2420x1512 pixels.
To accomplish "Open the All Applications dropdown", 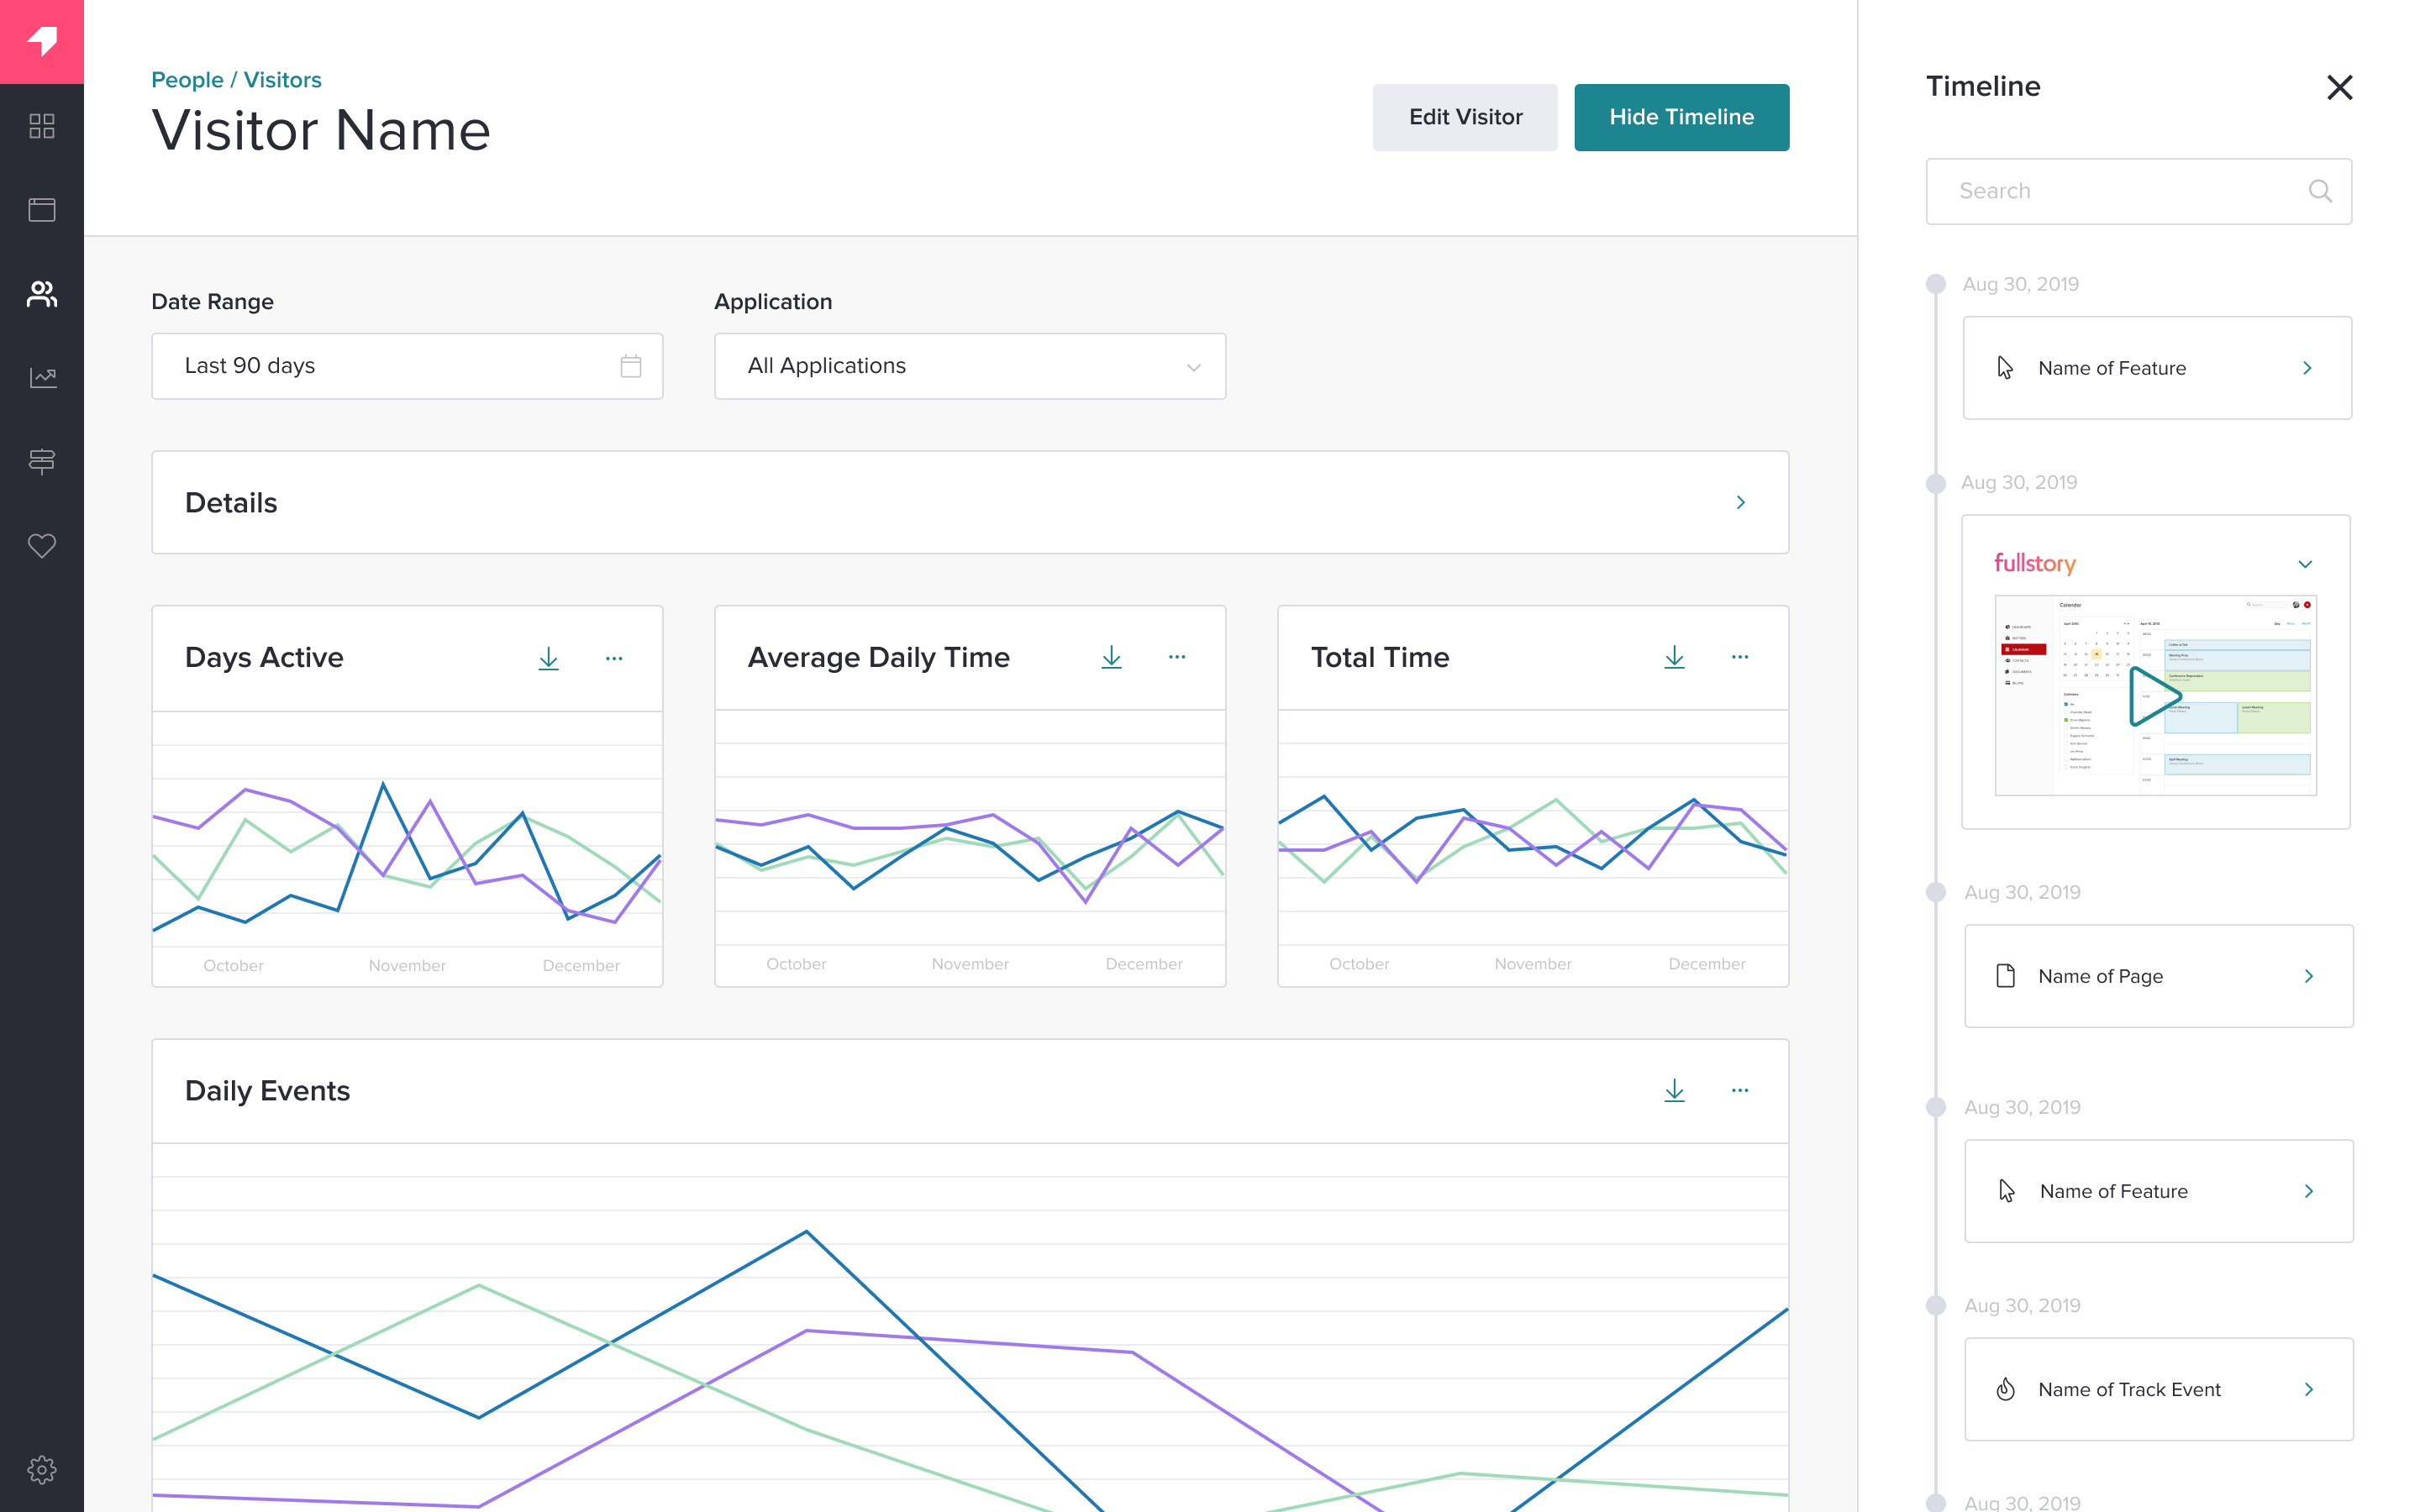I will 969,366.
